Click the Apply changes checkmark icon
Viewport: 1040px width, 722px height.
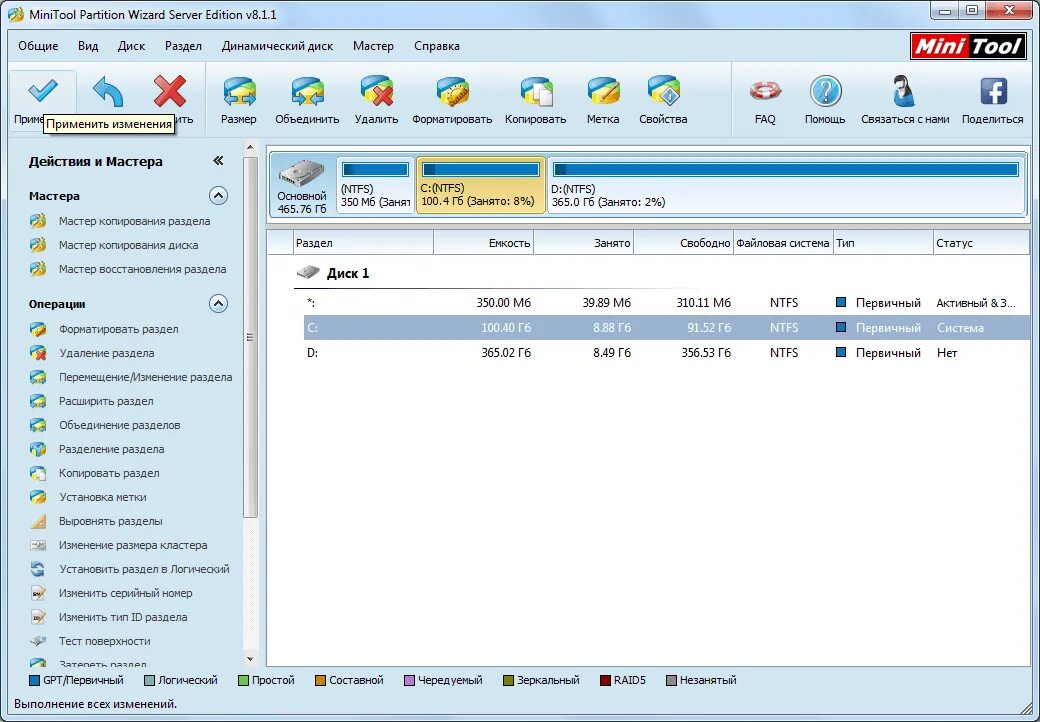42,90
